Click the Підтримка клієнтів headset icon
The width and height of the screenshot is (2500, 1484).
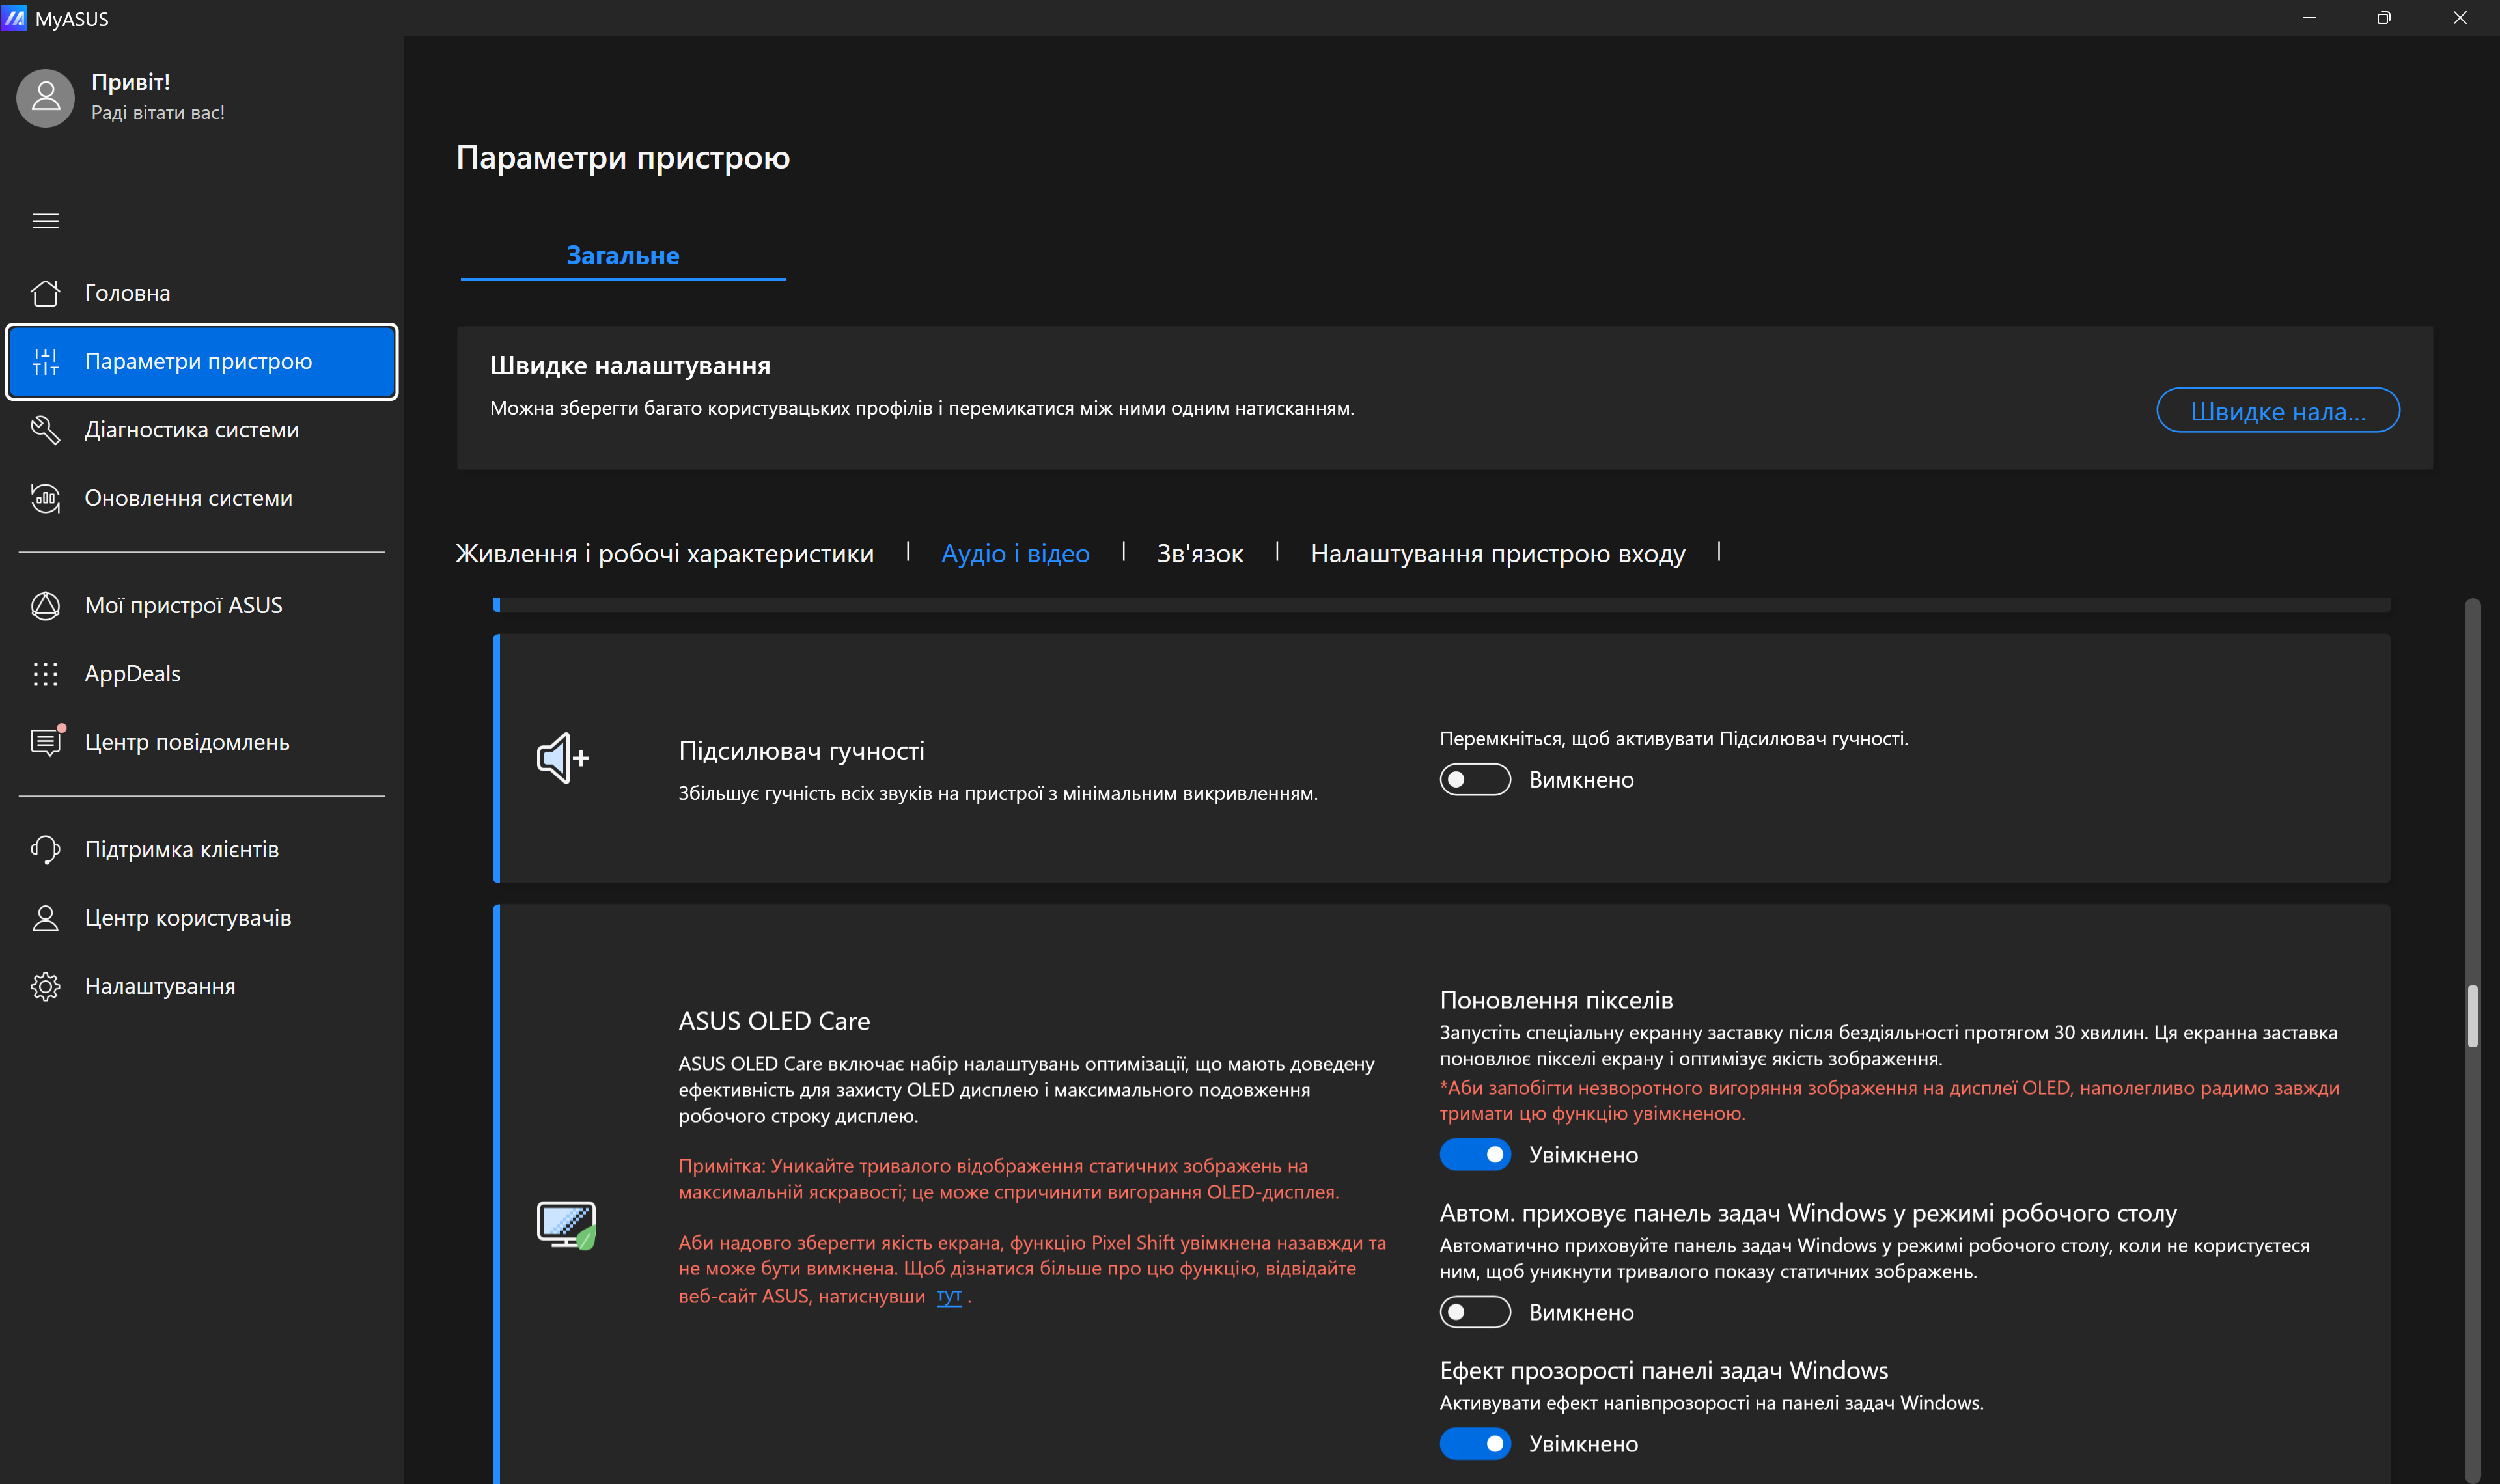[x=45, y=849]
